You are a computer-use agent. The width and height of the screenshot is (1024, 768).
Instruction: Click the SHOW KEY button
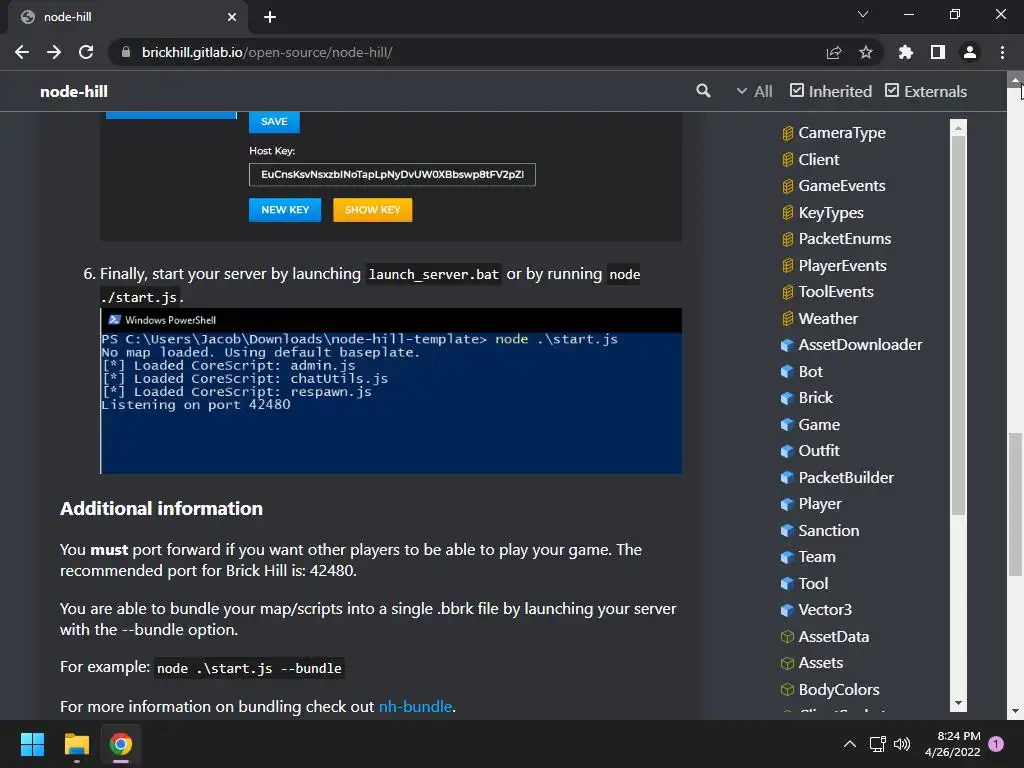(372, 210)
